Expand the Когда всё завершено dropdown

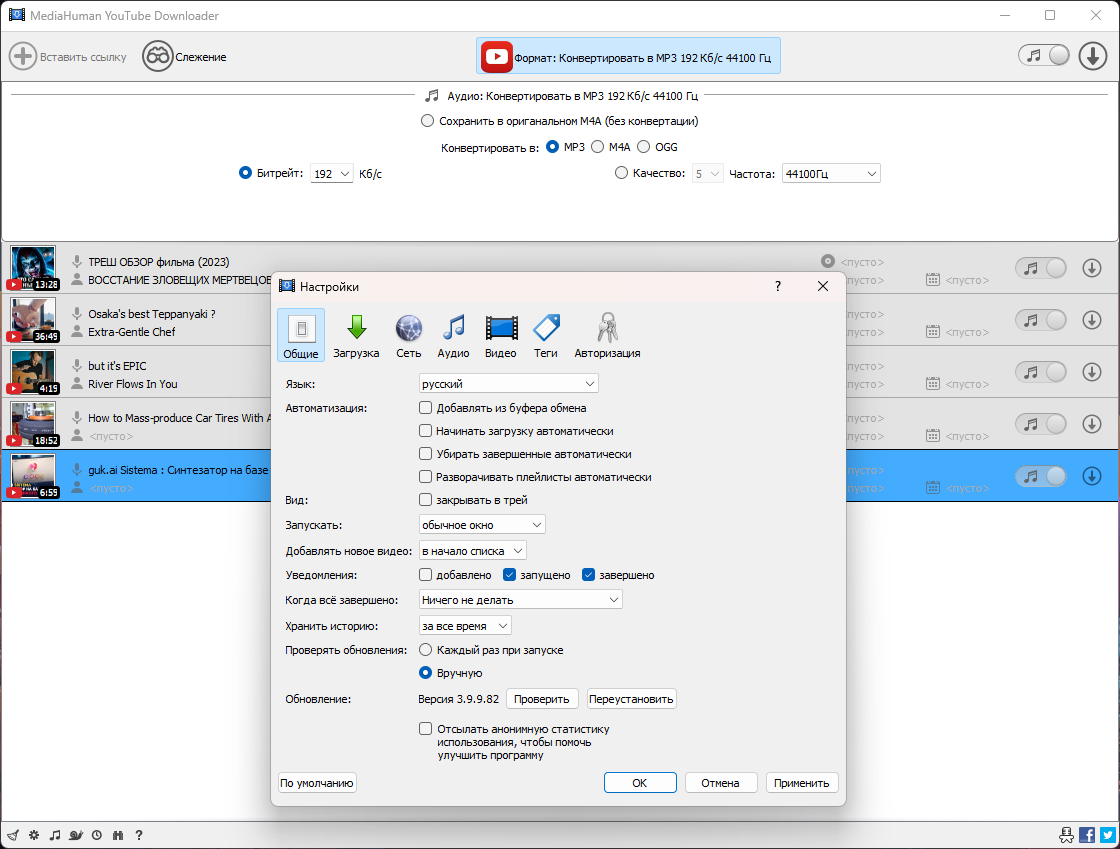coord(520,600)
